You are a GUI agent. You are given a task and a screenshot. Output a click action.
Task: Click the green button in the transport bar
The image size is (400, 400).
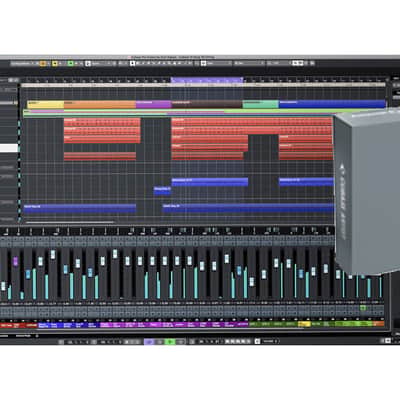[x=170, y=342]
